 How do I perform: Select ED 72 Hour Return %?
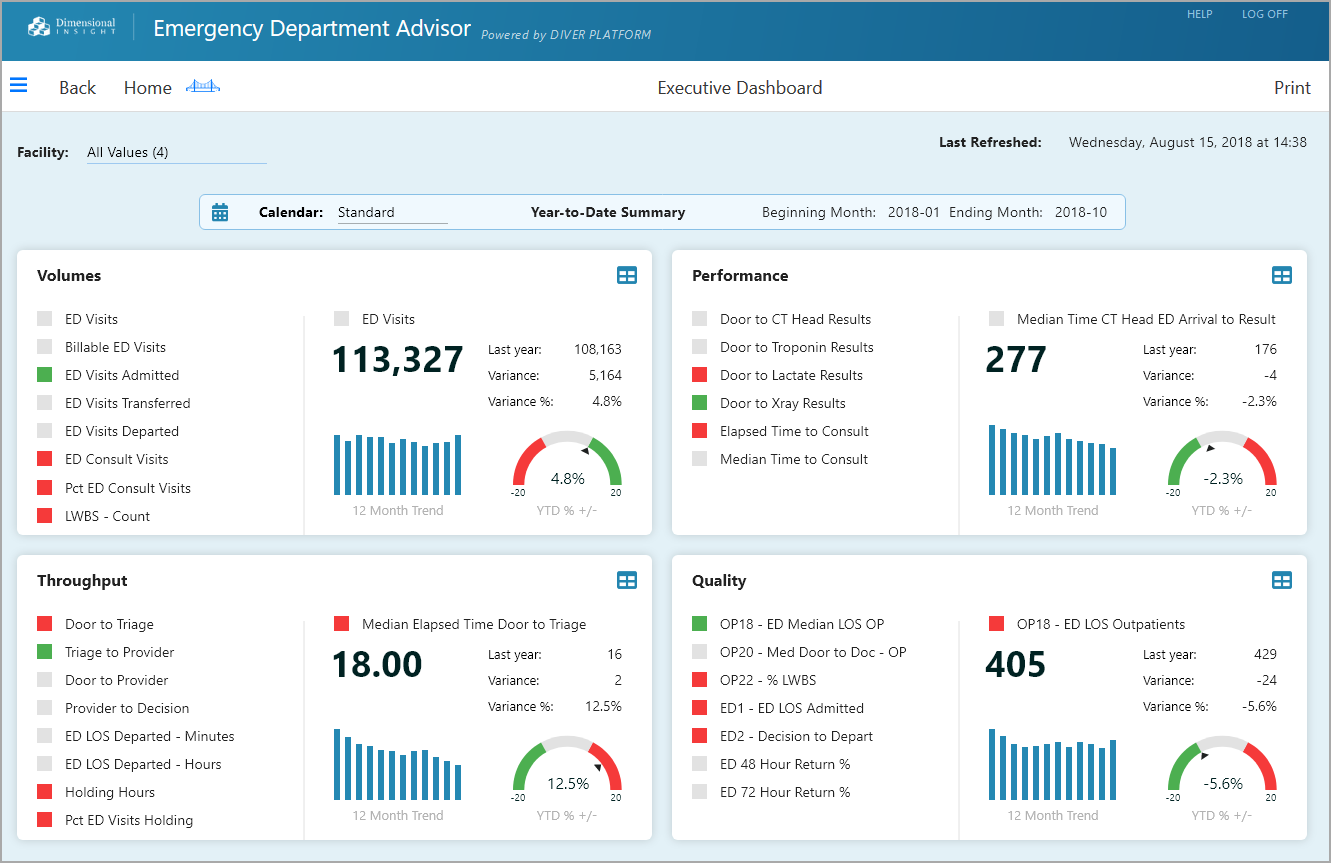click(x=785, y=792)
